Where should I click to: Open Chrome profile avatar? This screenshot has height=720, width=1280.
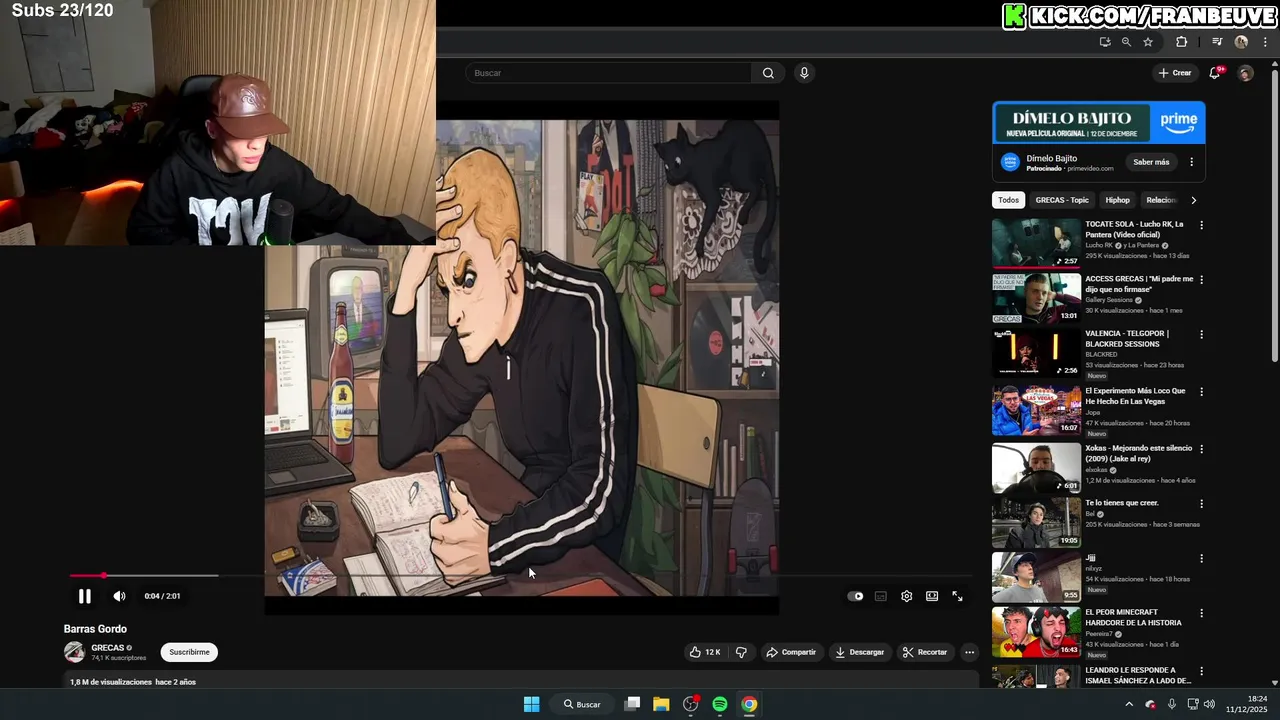[x=1241, y=42]
